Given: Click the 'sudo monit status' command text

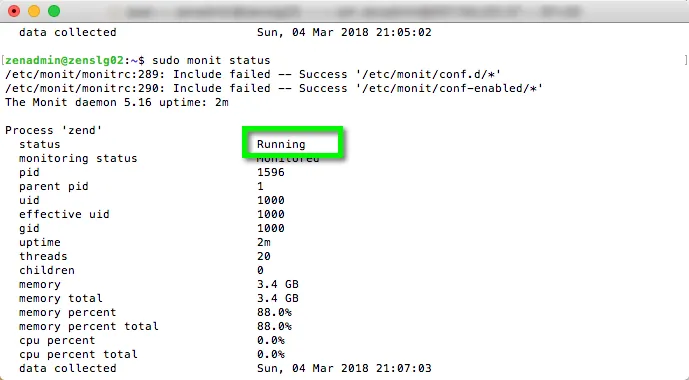Looking at the screenshot, I should pyautogui.click(x=211, y=60).
